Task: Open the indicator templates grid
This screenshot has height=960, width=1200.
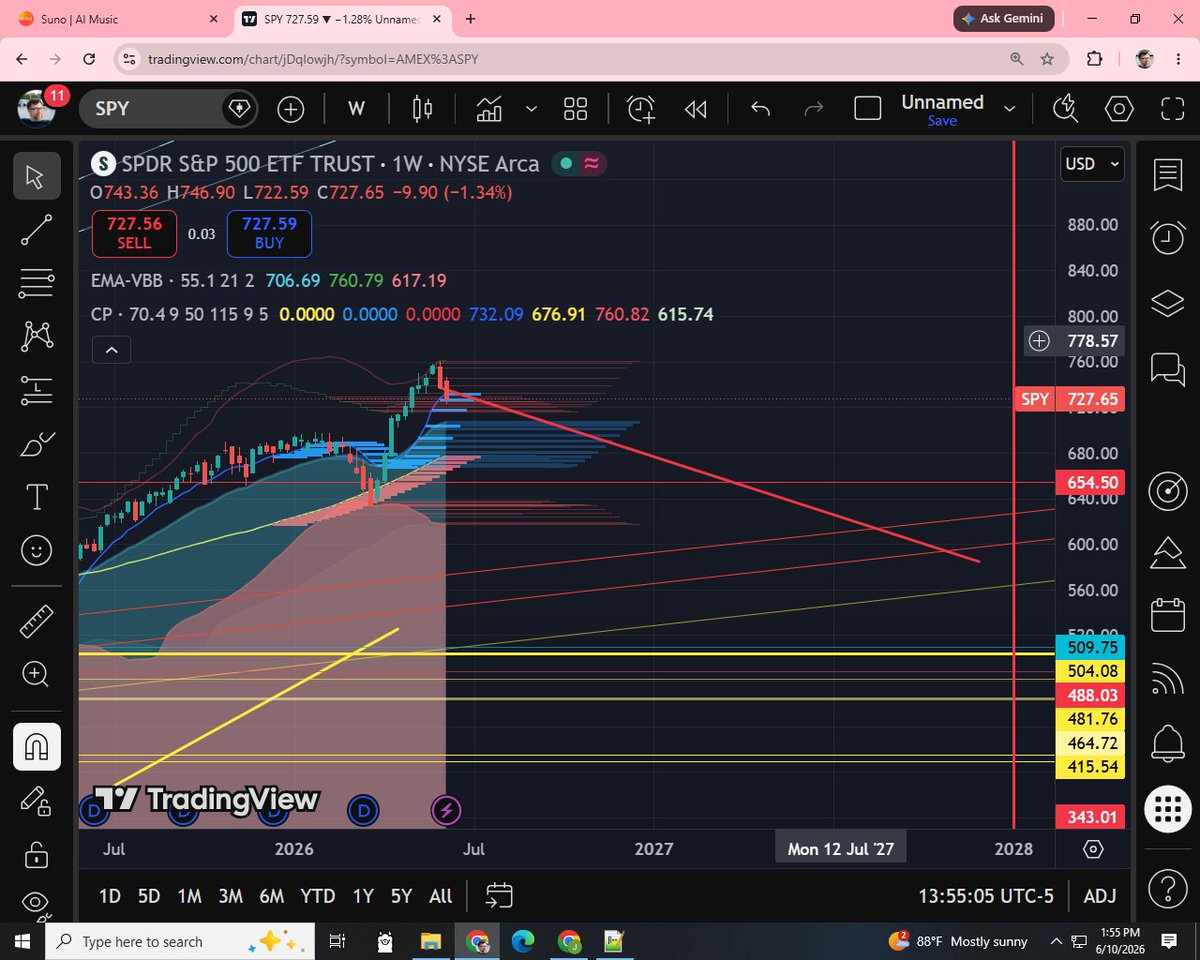Action: point(575,109)
